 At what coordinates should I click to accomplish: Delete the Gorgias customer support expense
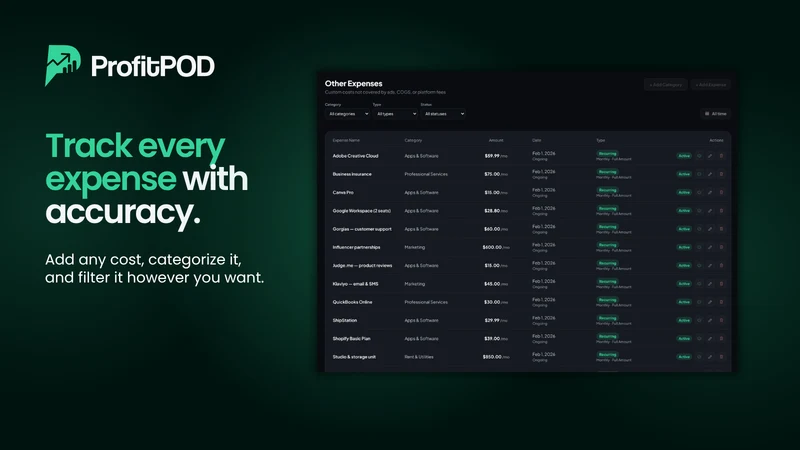coord(721,229)
